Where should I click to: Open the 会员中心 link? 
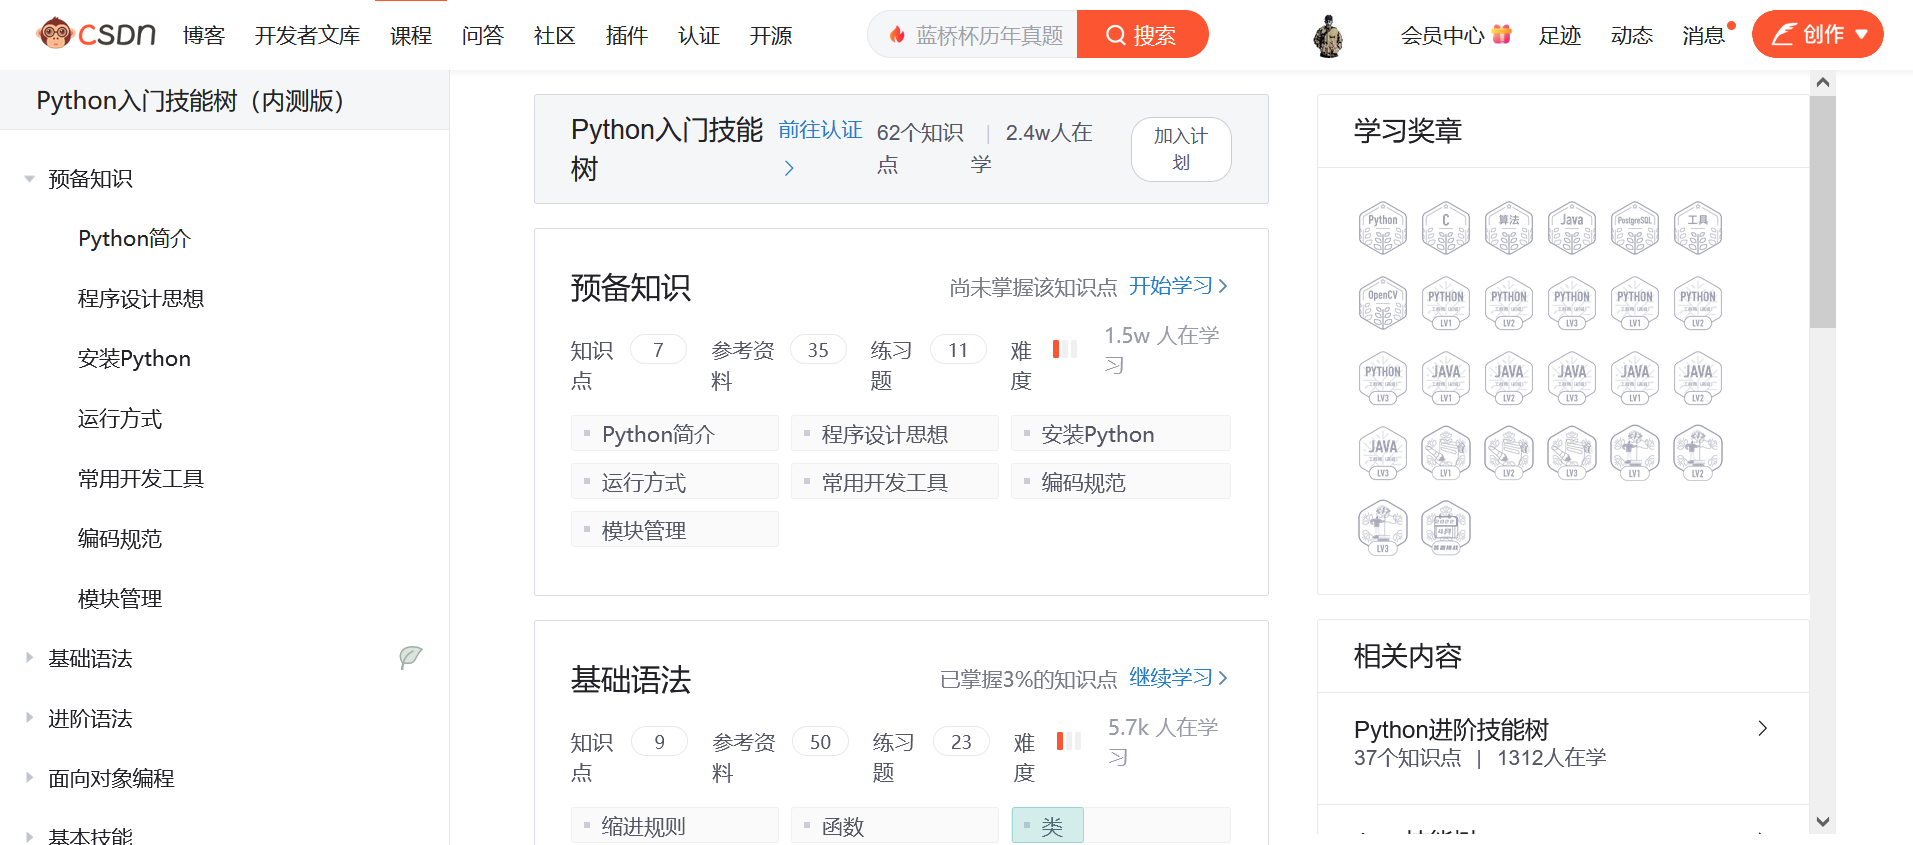click(1443, 35)
